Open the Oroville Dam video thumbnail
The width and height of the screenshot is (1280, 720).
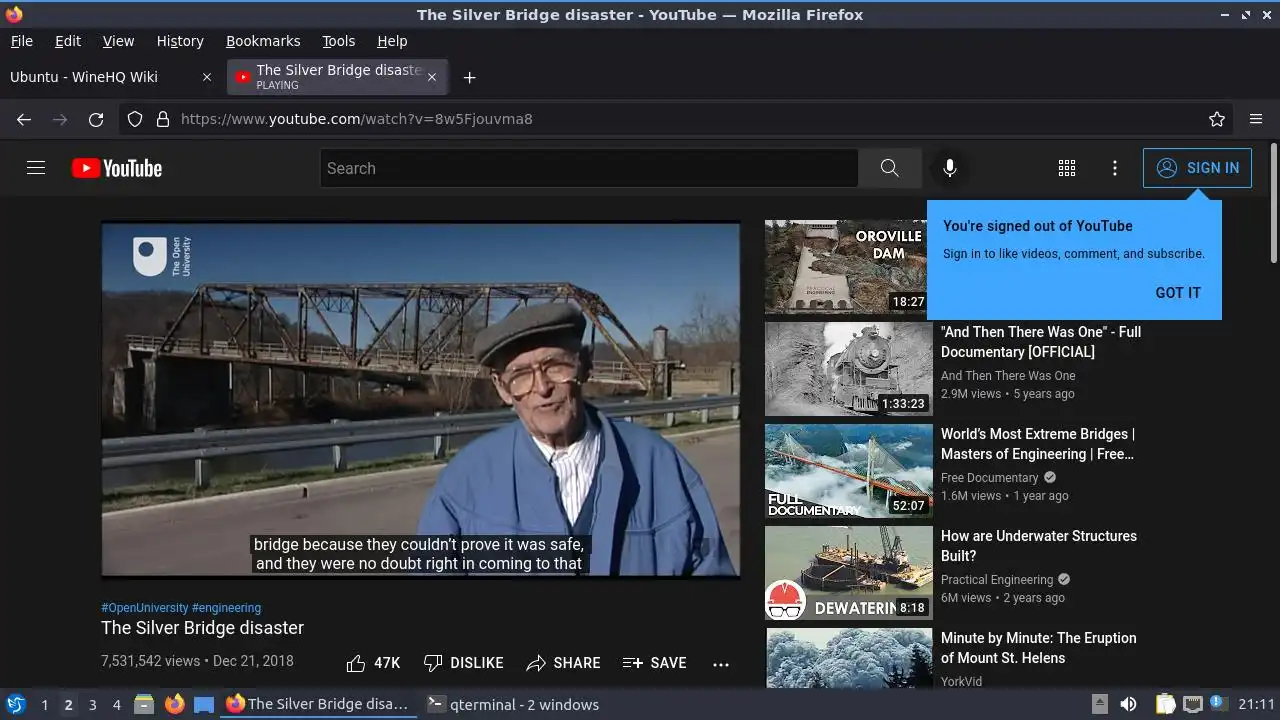coord(849,267)
